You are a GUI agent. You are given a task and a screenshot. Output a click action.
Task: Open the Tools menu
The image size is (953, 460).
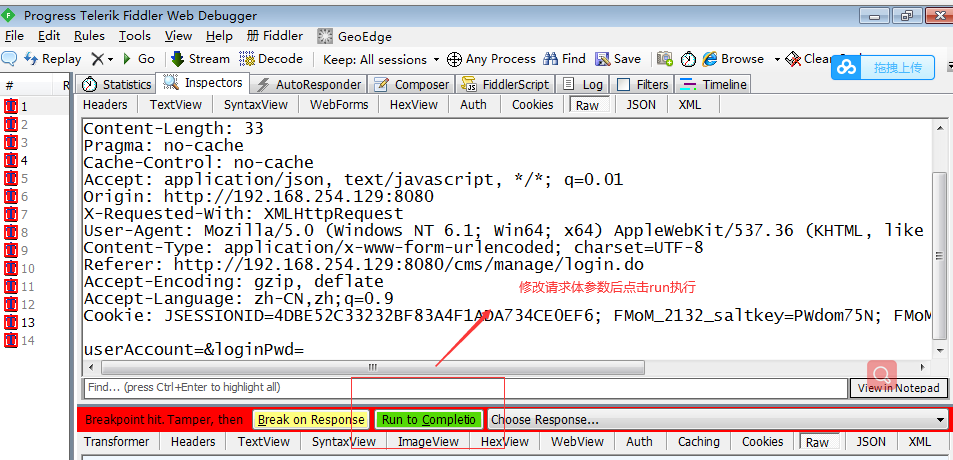point(134,36)
